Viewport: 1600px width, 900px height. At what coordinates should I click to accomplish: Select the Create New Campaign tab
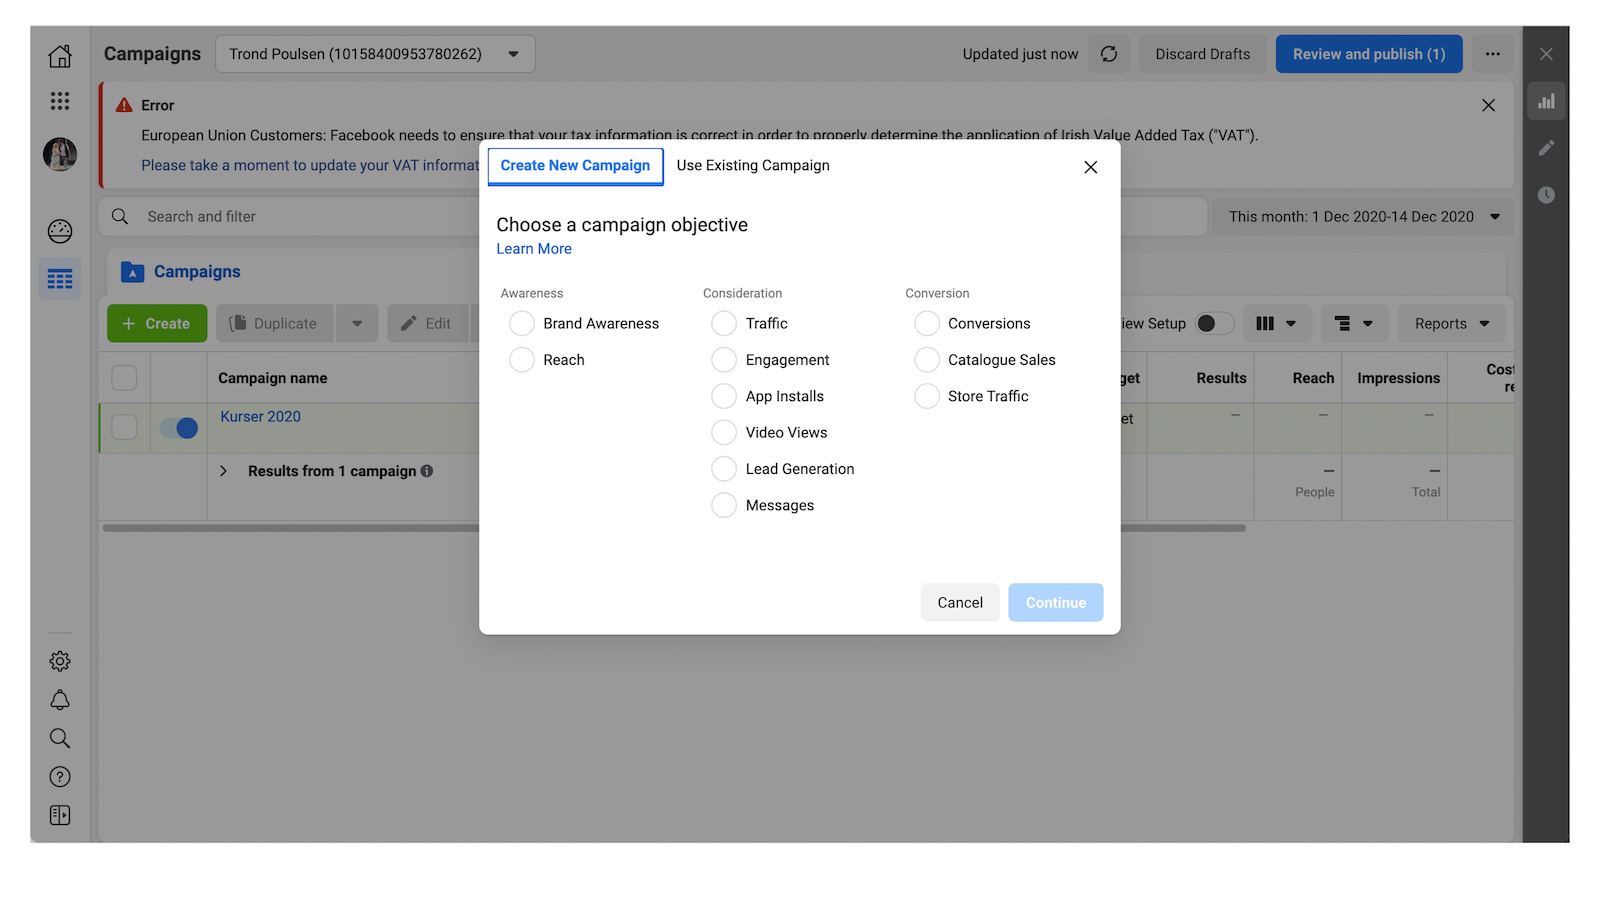point(575,166)
